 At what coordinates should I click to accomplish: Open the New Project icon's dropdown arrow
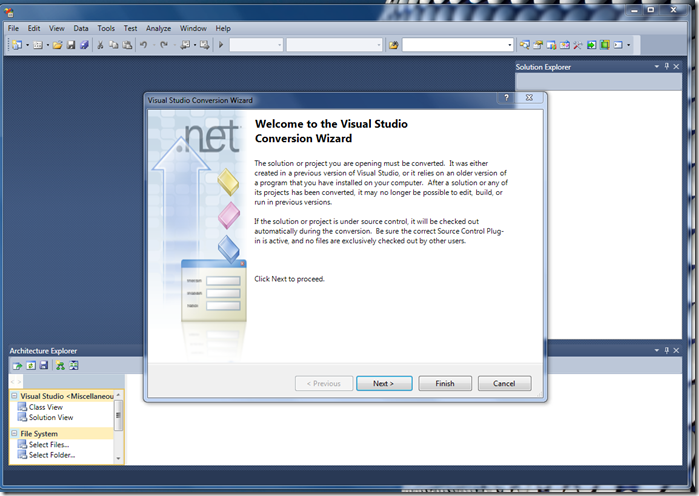pyautogui.click(x=27, y=45)
